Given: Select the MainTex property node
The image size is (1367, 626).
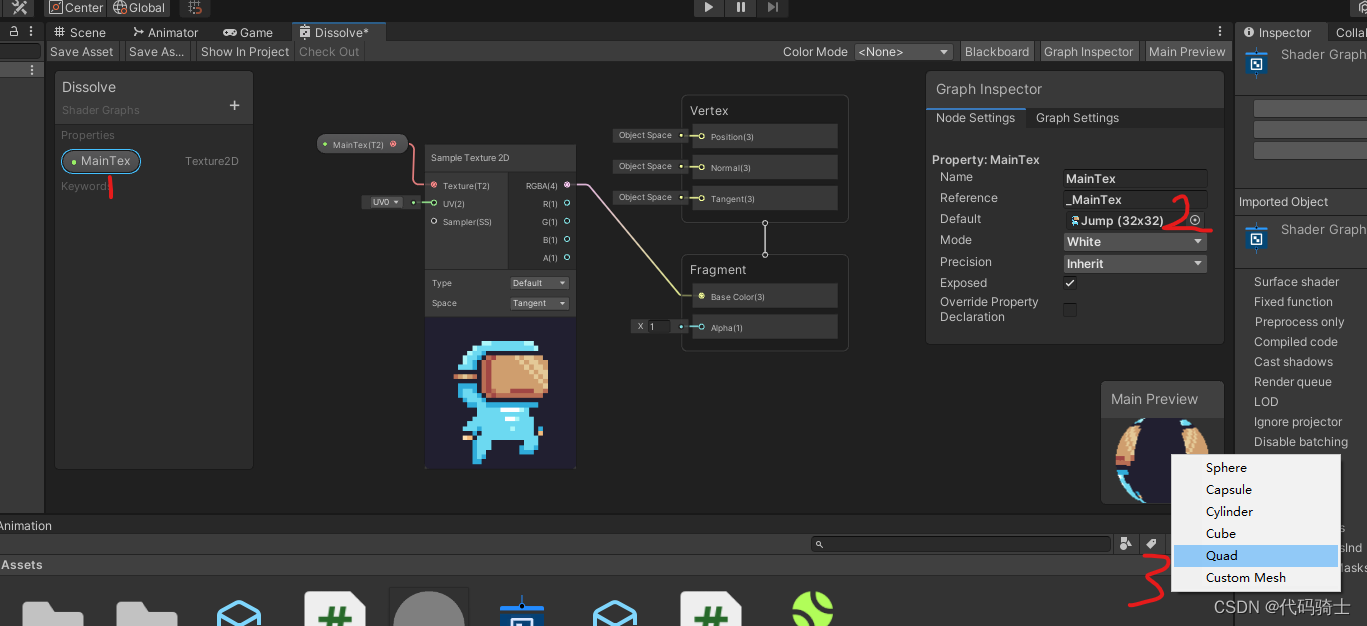Looking at the screenshot, I should pos(100,160).
